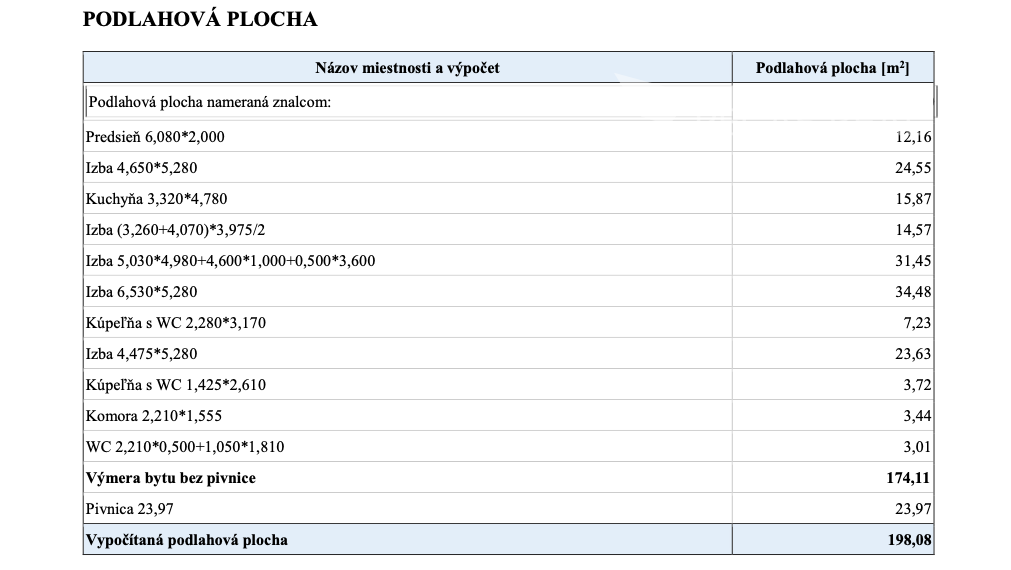
Task: Select the Izba (3,260+4,070)*3,975/2 row
Action: click(x=176, y=230)
